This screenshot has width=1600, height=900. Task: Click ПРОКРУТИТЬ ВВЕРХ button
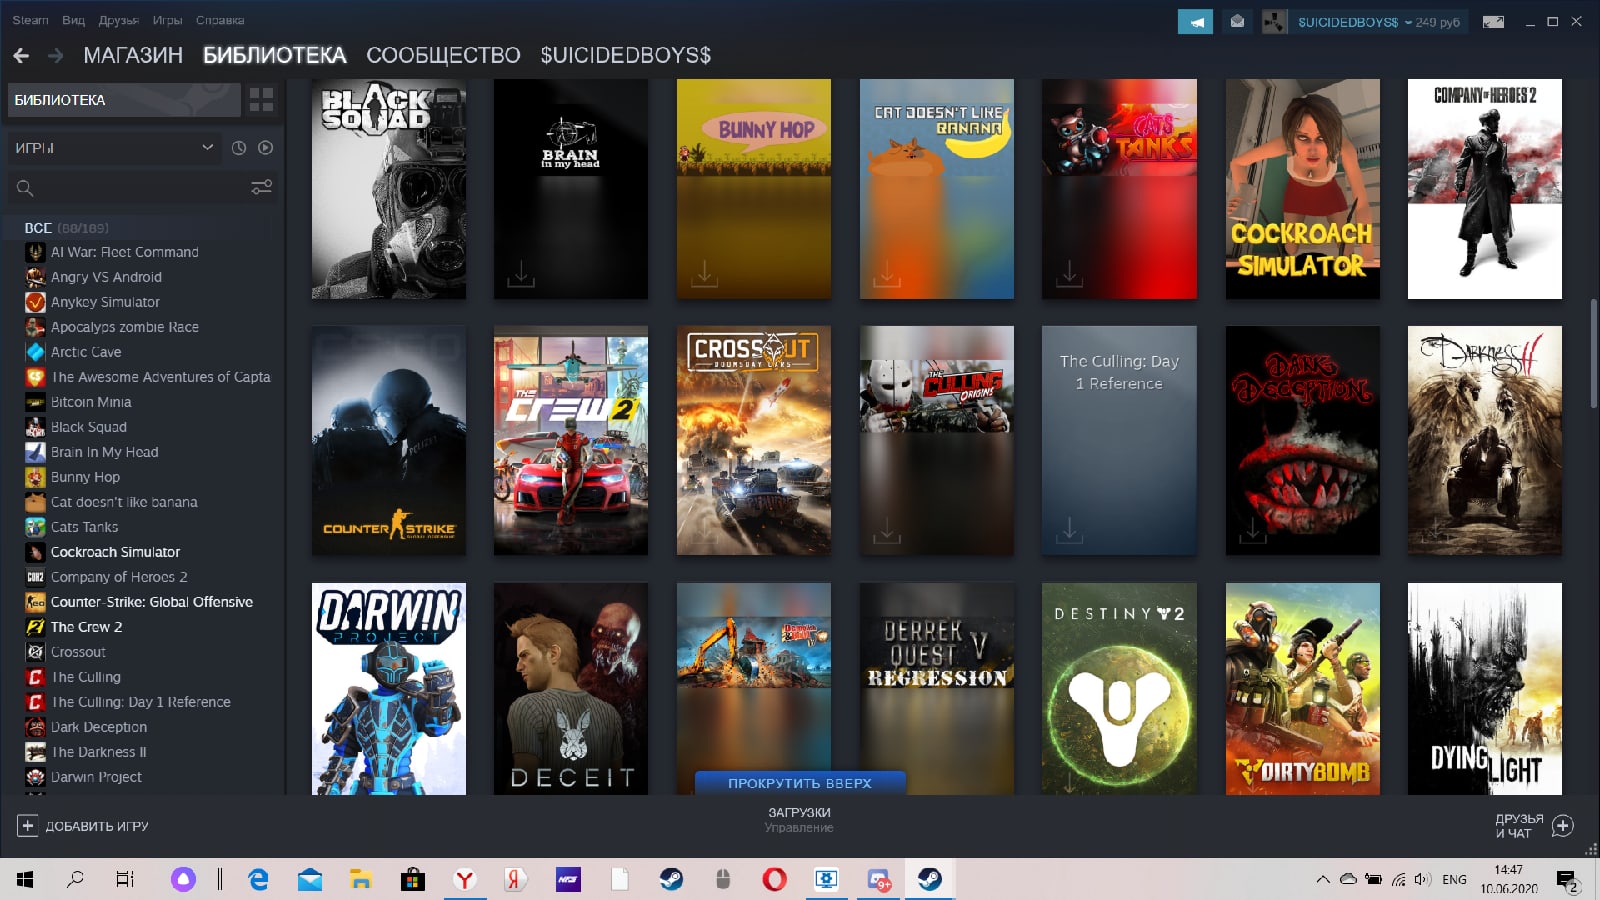tap(800, 783)
